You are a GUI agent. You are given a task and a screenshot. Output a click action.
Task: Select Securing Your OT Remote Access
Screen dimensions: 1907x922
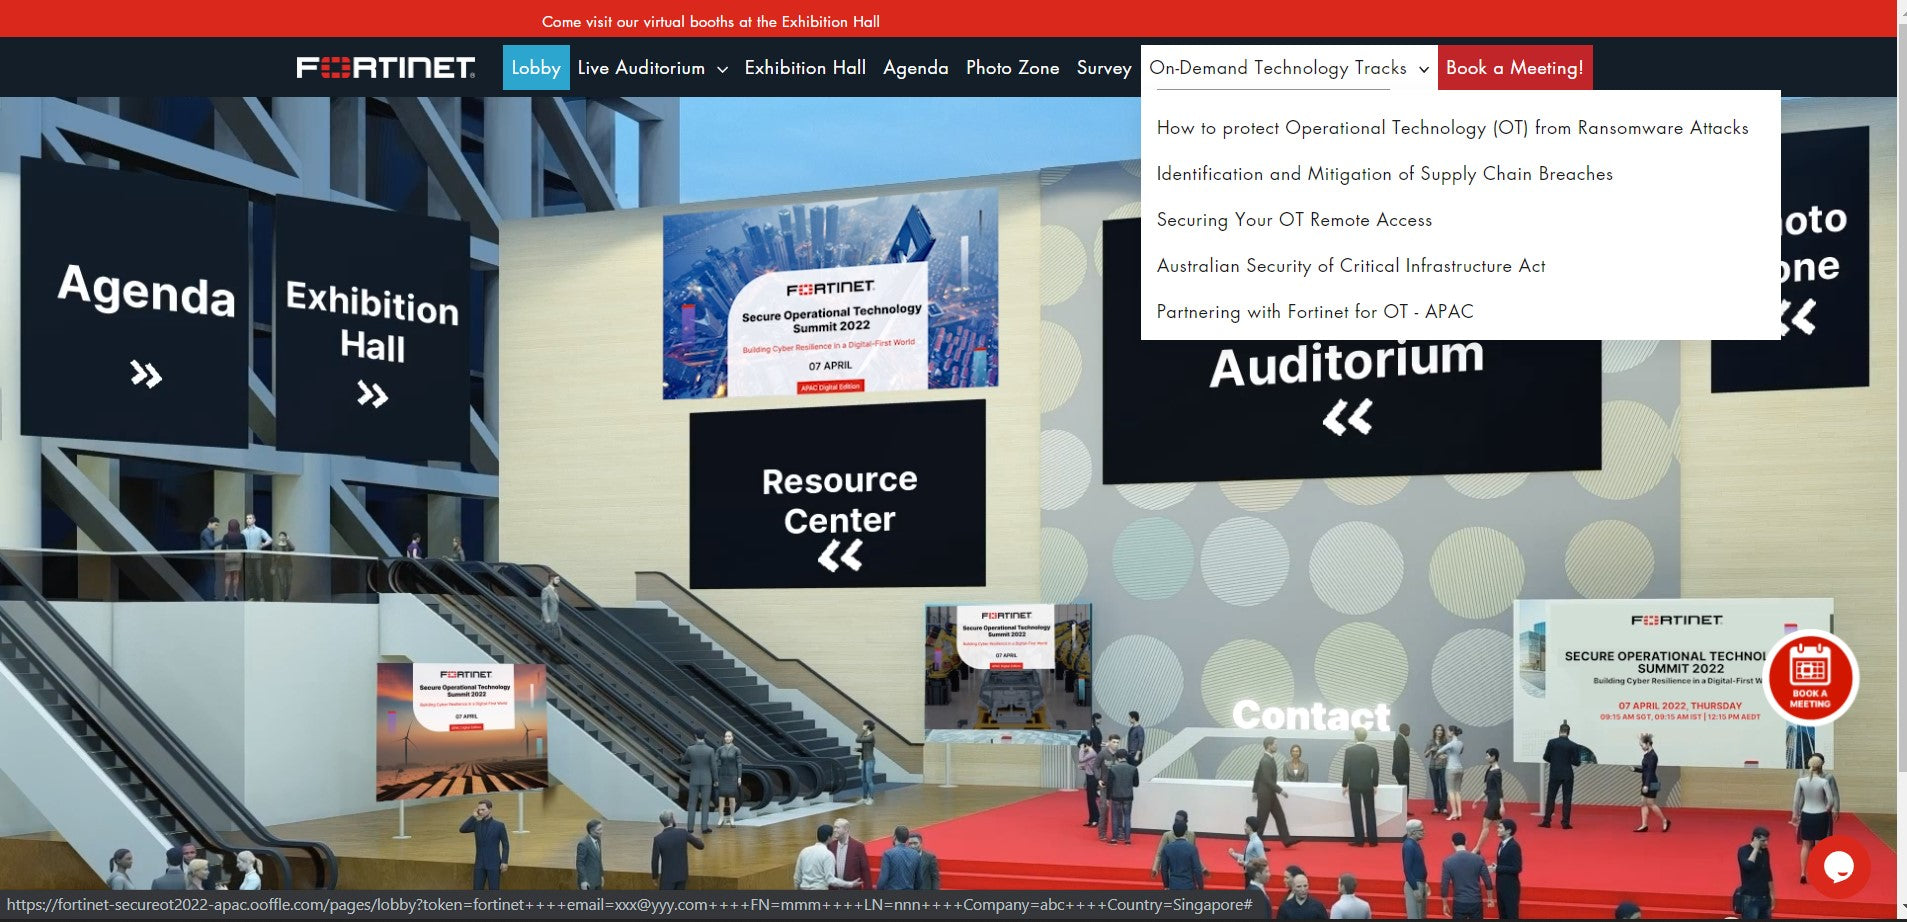(1294, 220)
